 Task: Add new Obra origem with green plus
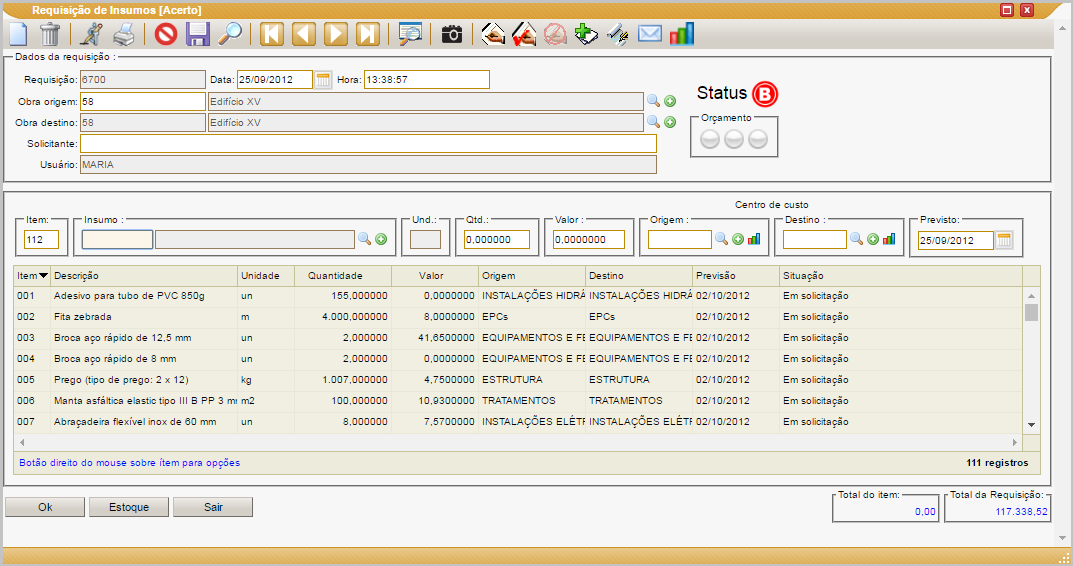point(670,101)
